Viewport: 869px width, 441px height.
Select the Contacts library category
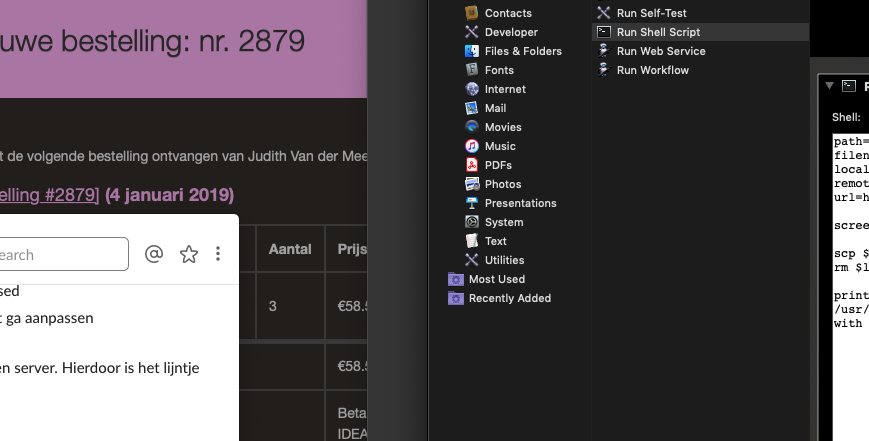pos(507,13)
